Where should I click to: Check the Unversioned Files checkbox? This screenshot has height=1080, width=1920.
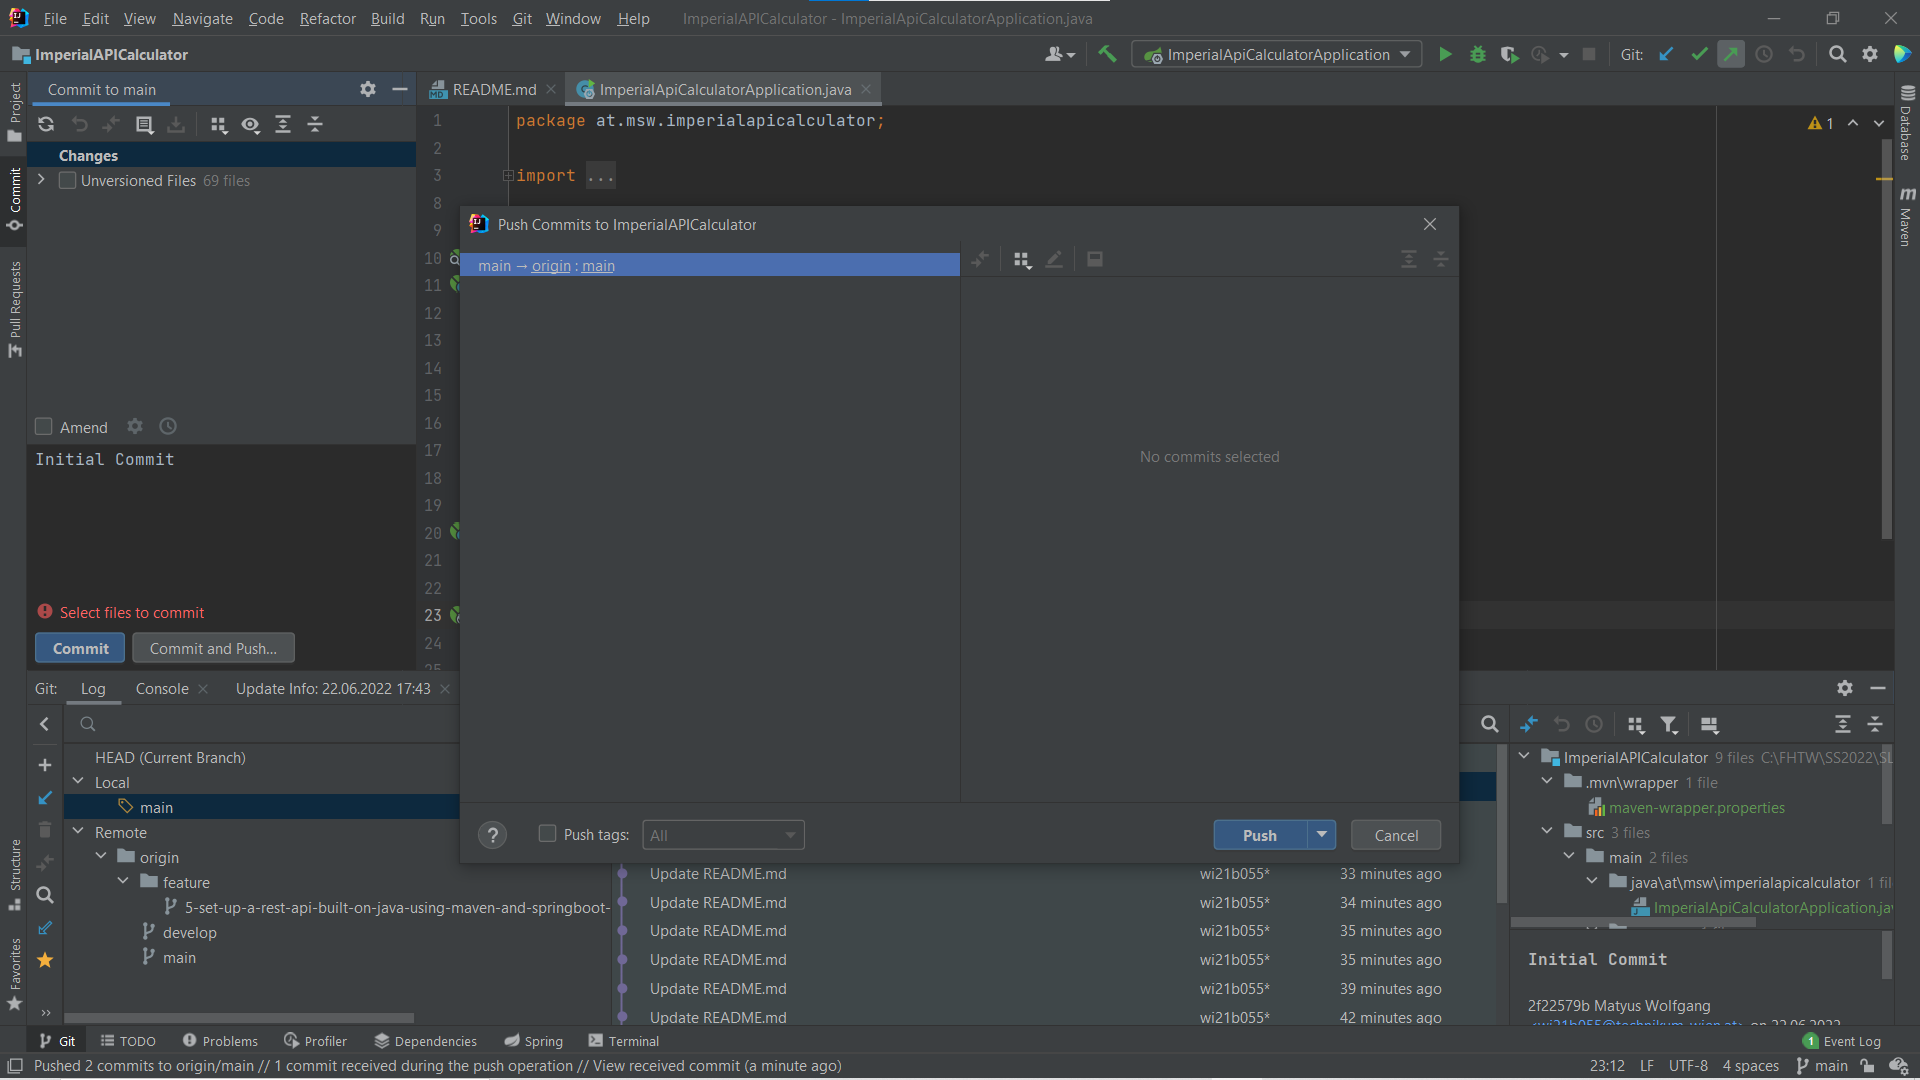tap(68, 181)
